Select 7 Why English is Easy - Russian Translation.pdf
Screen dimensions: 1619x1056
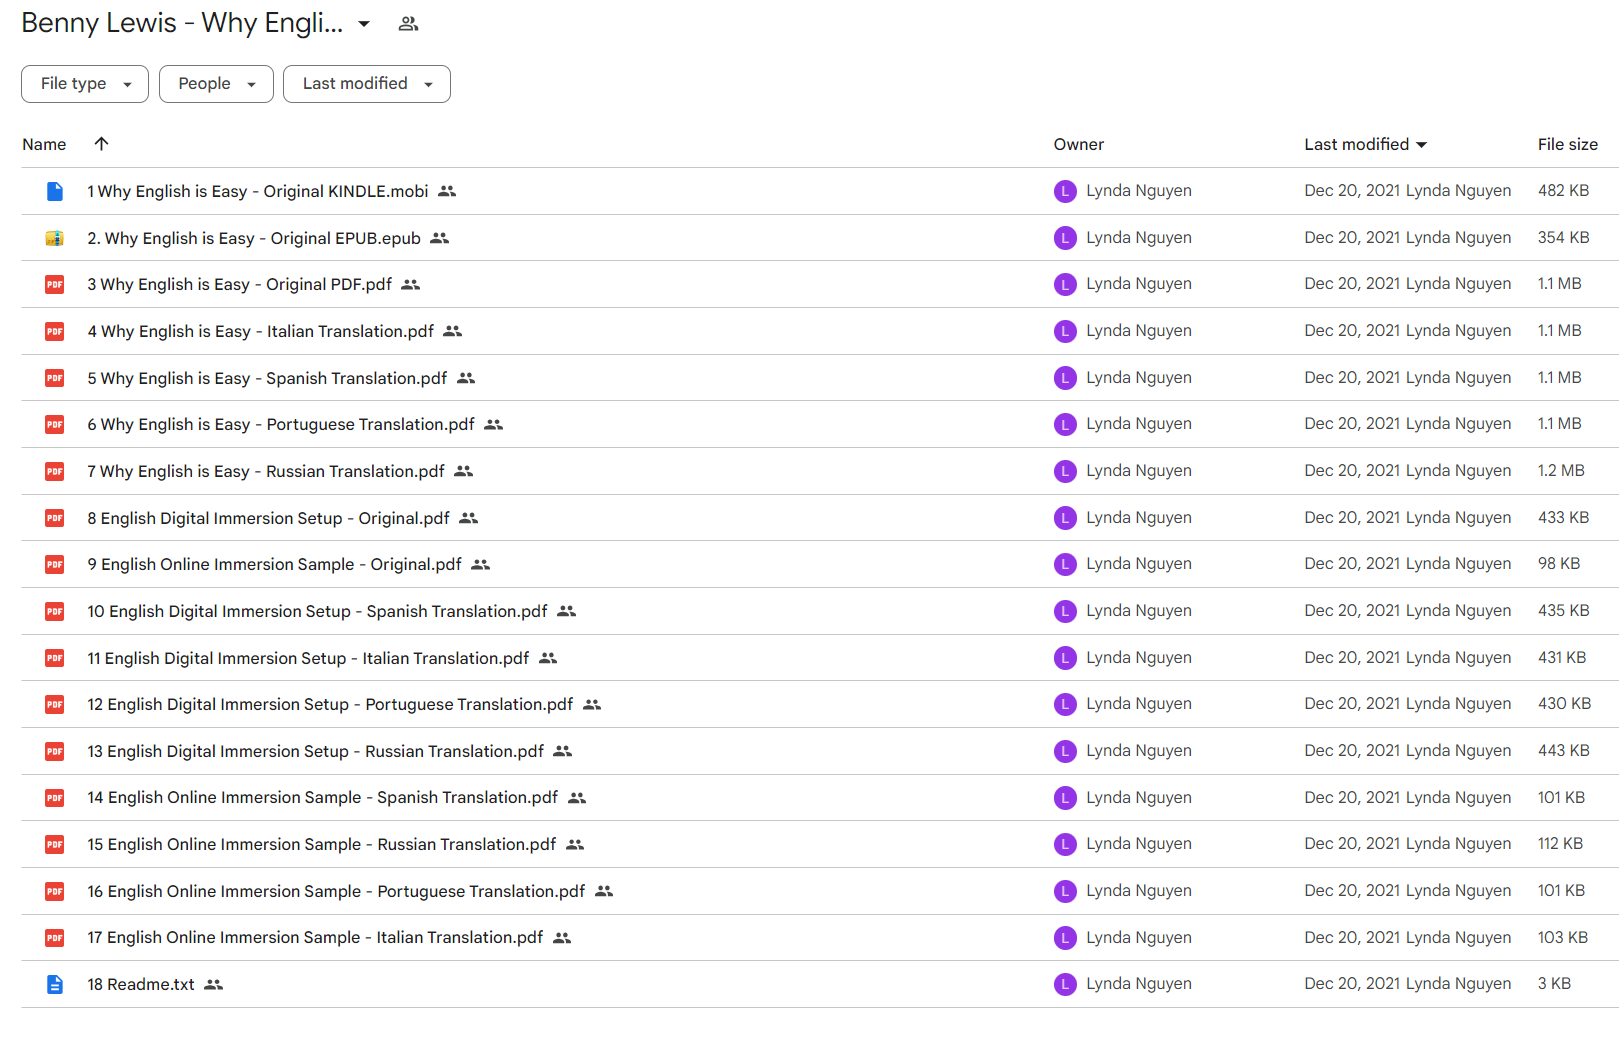tap(266, 471)
